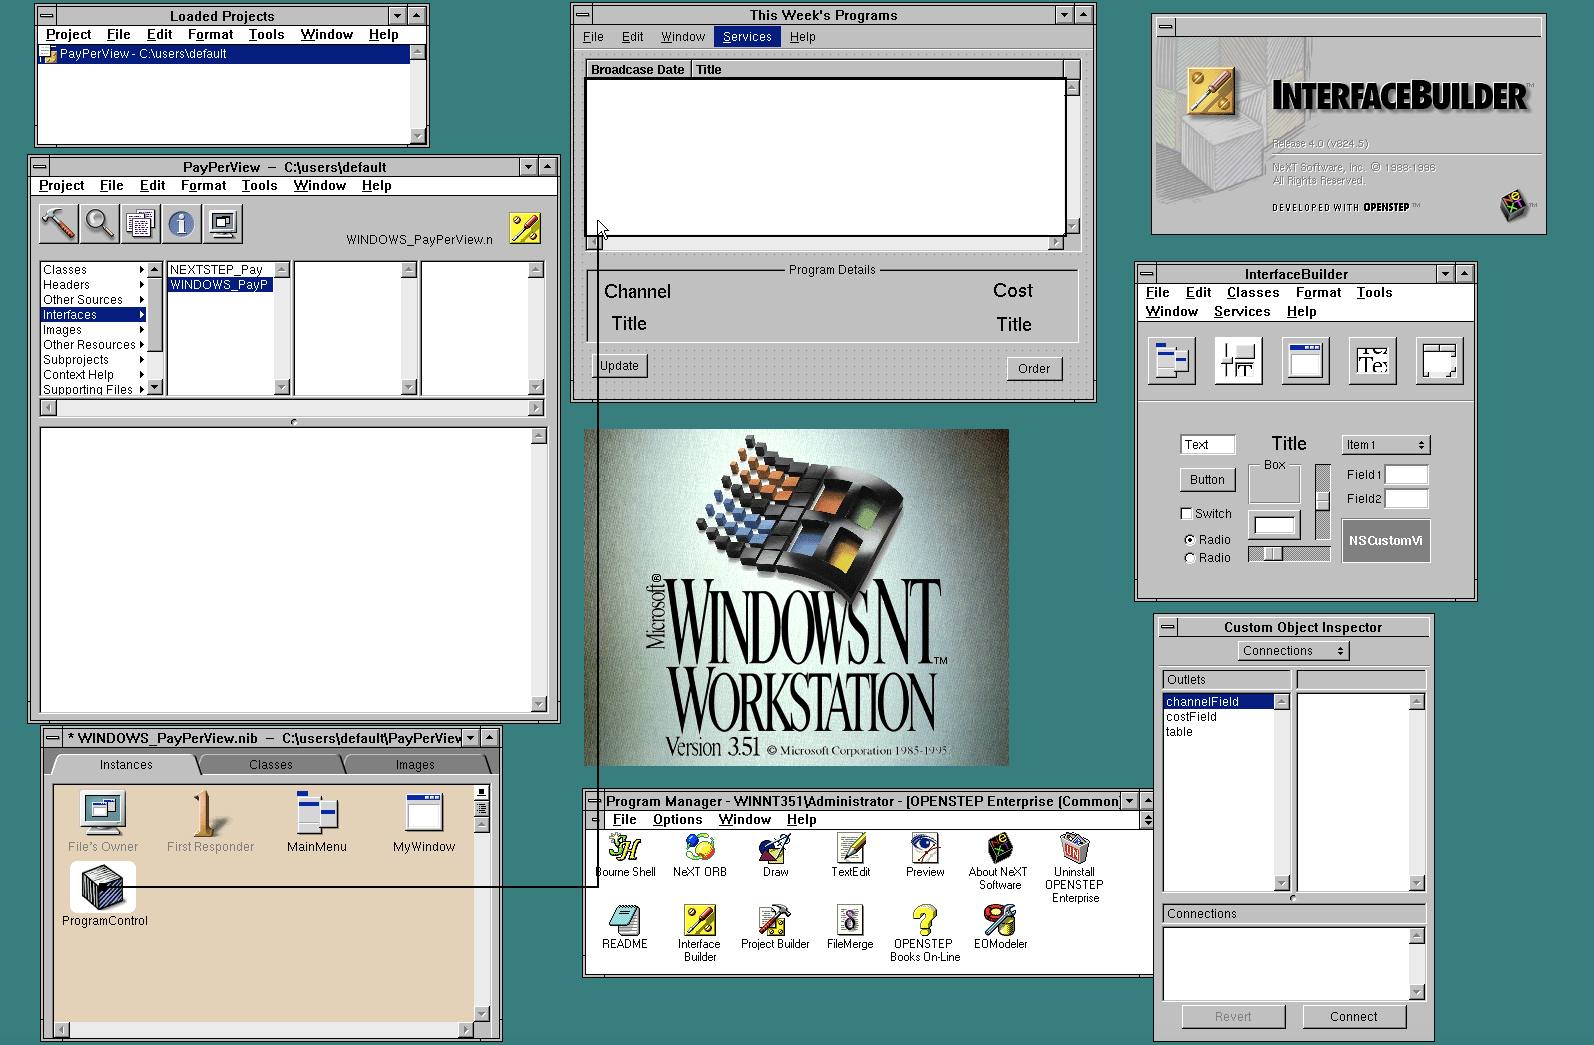1594x1045 pixels.
Task: Select the First Responder instance icon
Action: [209, 813]
